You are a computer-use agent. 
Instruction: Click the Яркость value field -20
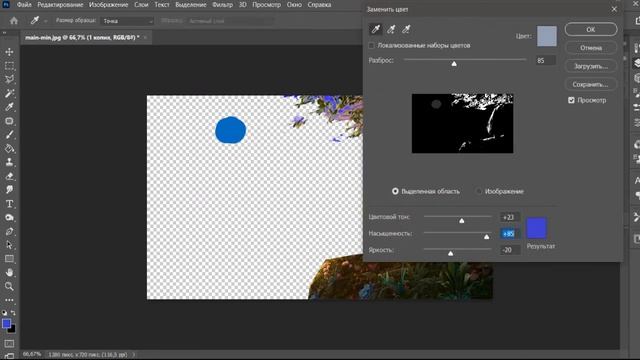tap(510, 250)
